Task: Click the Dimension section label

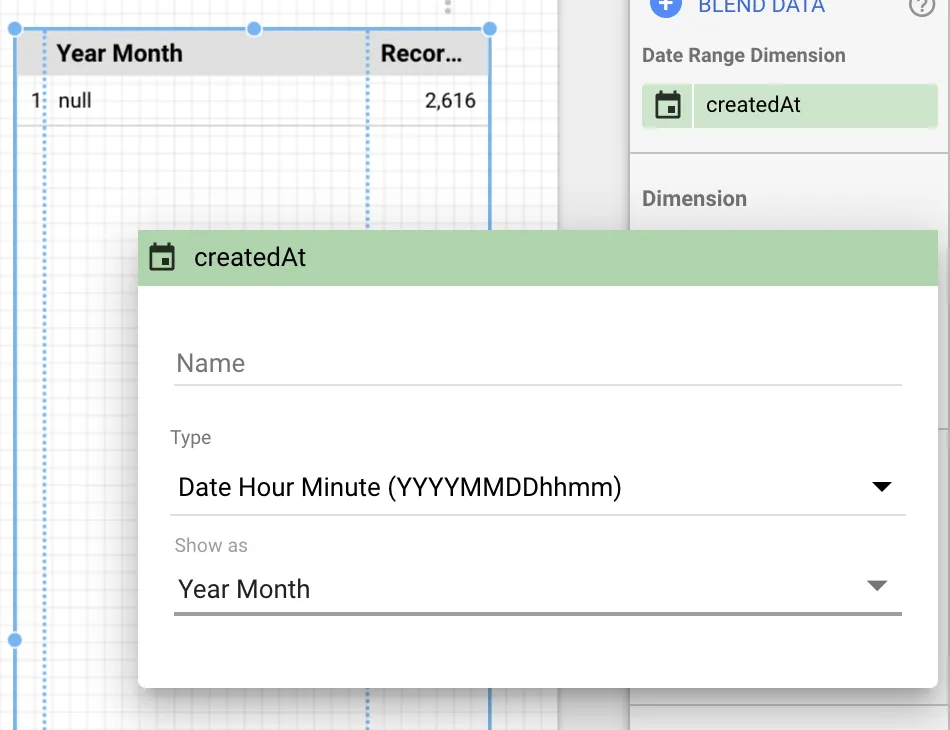Action: (694, 199)
